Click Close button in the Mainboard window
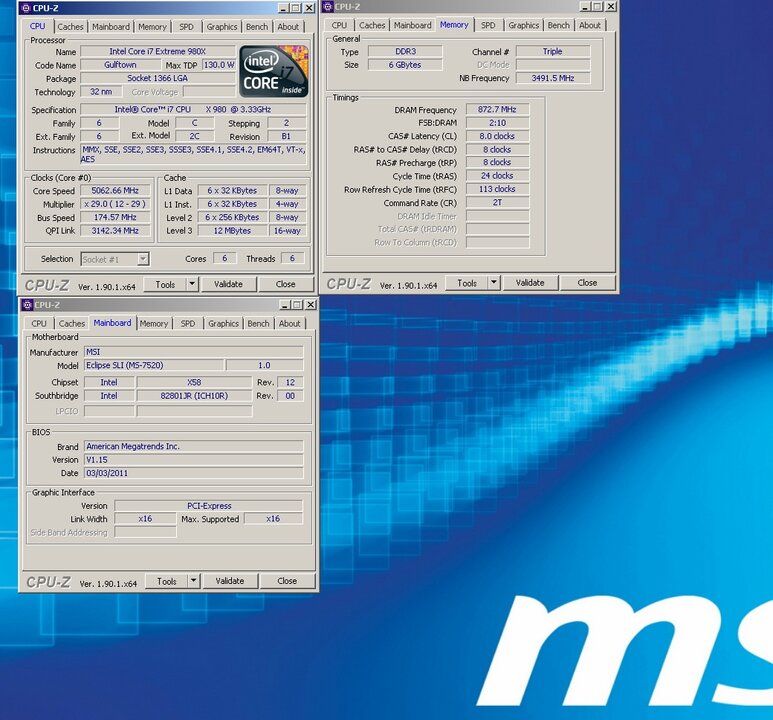 [x=287, y=581]
